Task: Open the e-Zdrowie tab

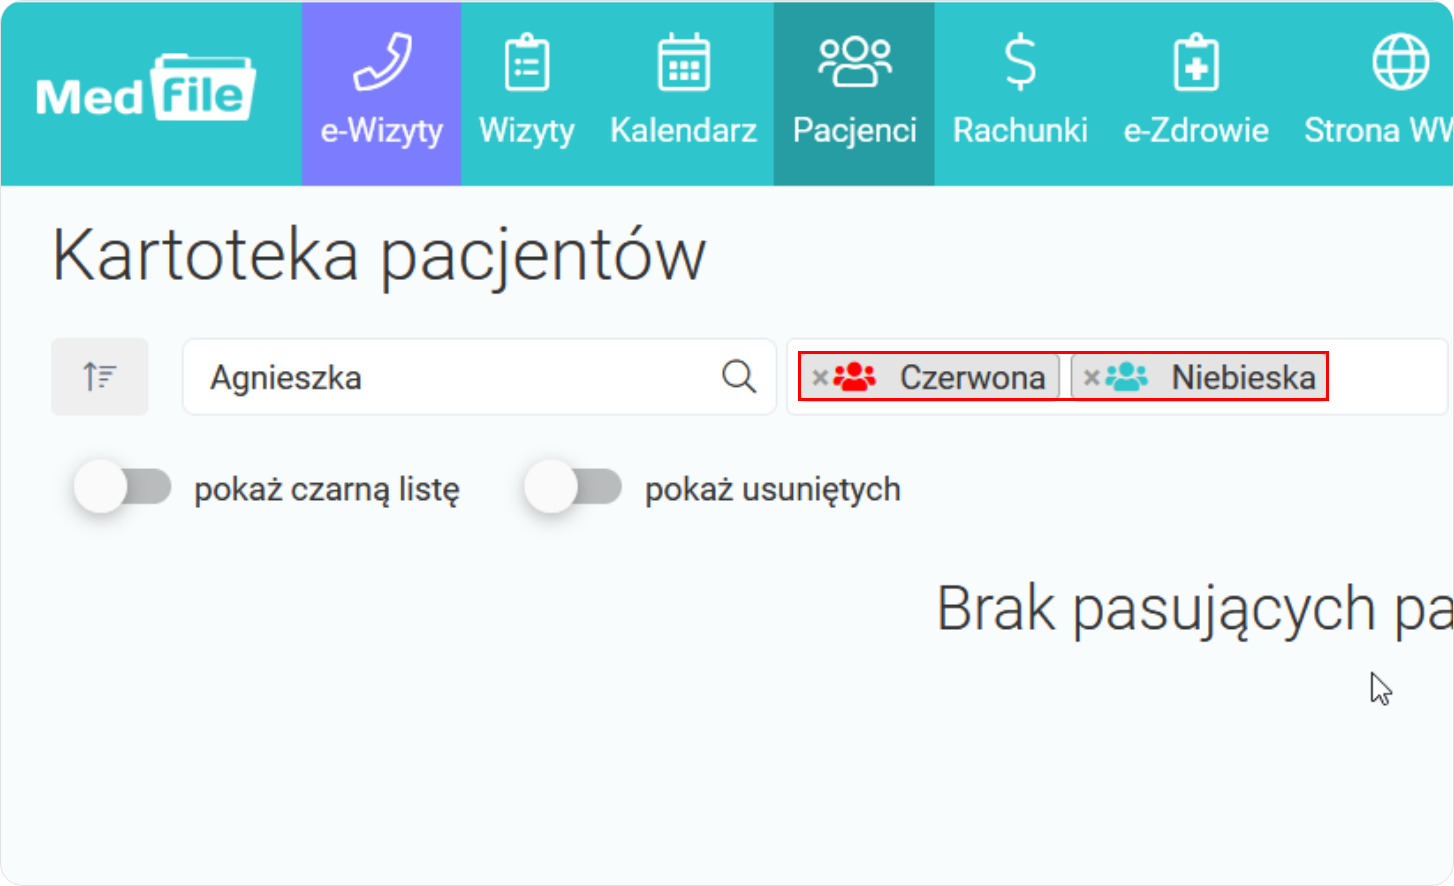Action: coord(1196,94)
